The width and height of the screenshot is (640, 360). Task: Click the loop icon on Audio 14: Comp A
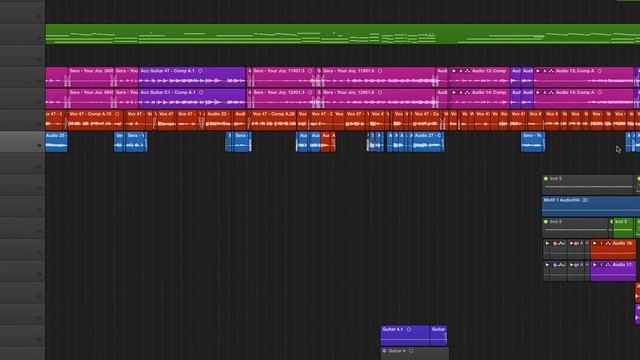600,93
